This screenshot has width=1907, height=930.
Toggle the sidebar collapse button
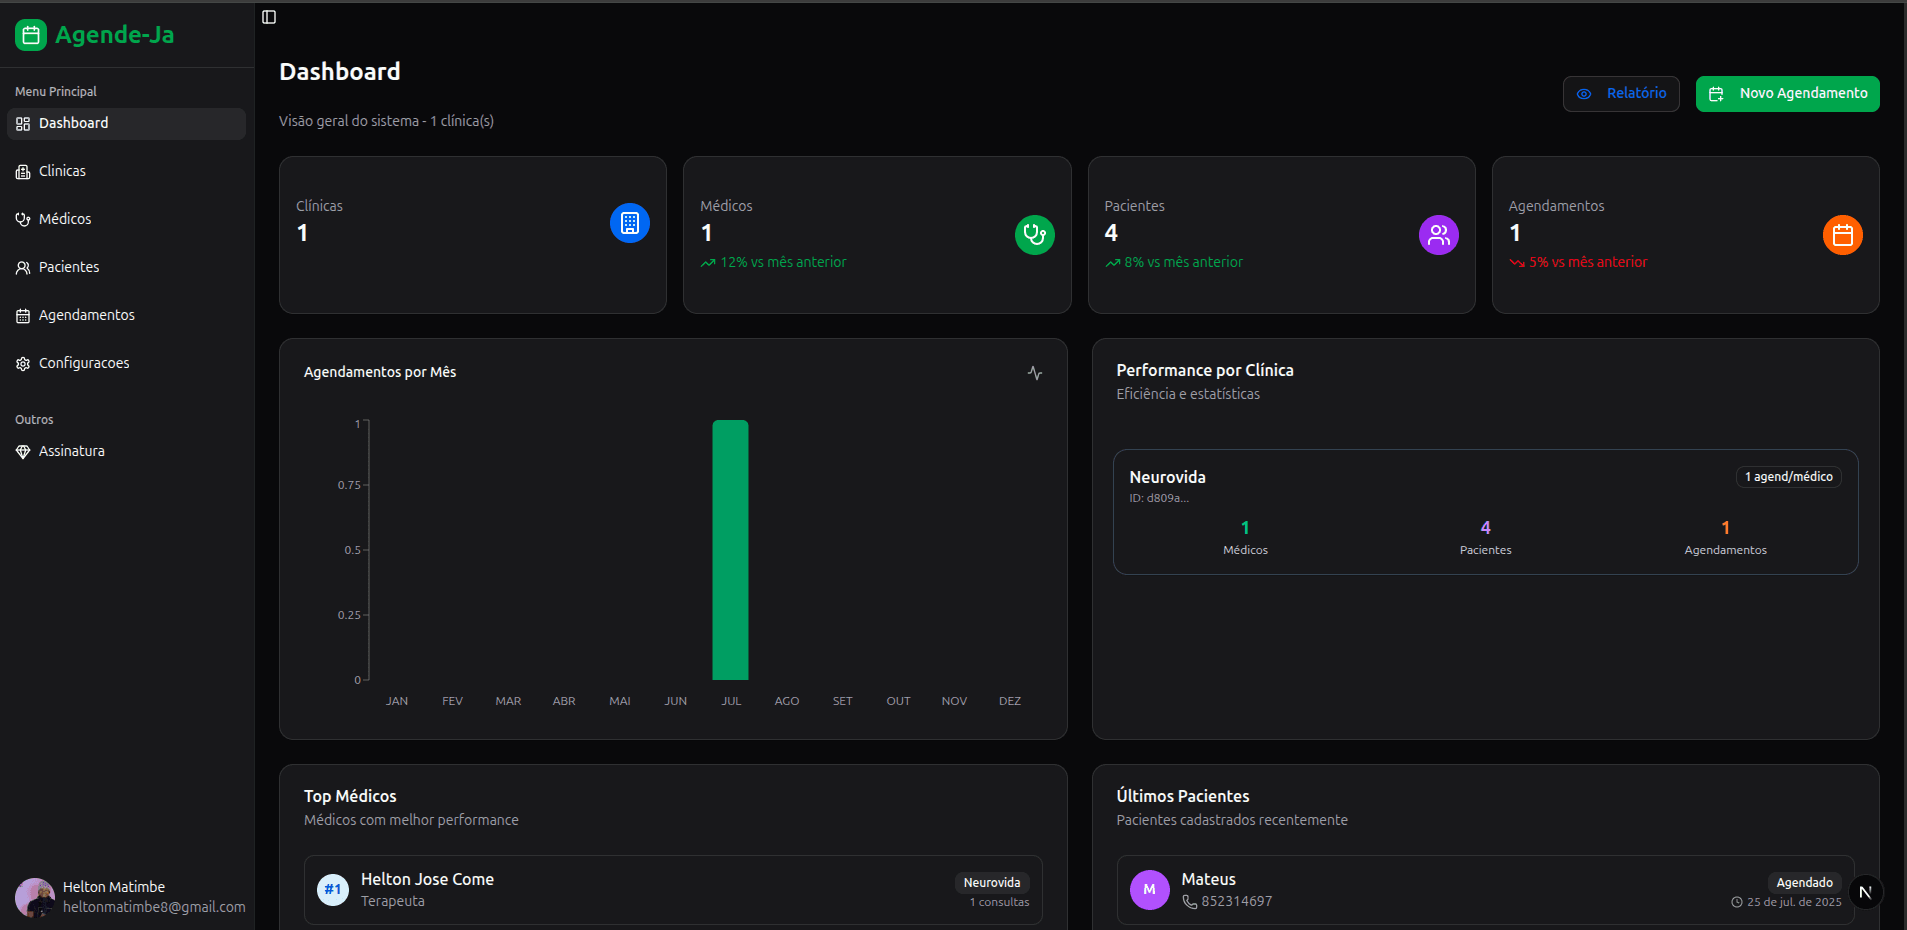point(269,17)
